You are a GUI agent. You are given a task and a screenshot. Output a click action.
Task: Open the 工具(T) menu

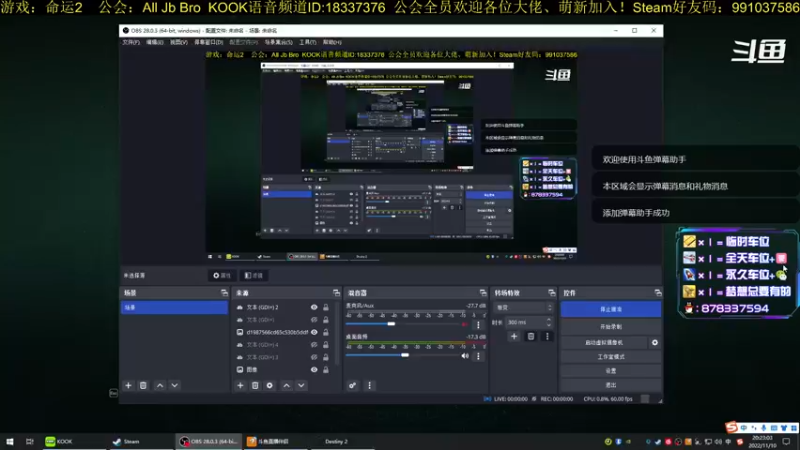click(308, 42)
